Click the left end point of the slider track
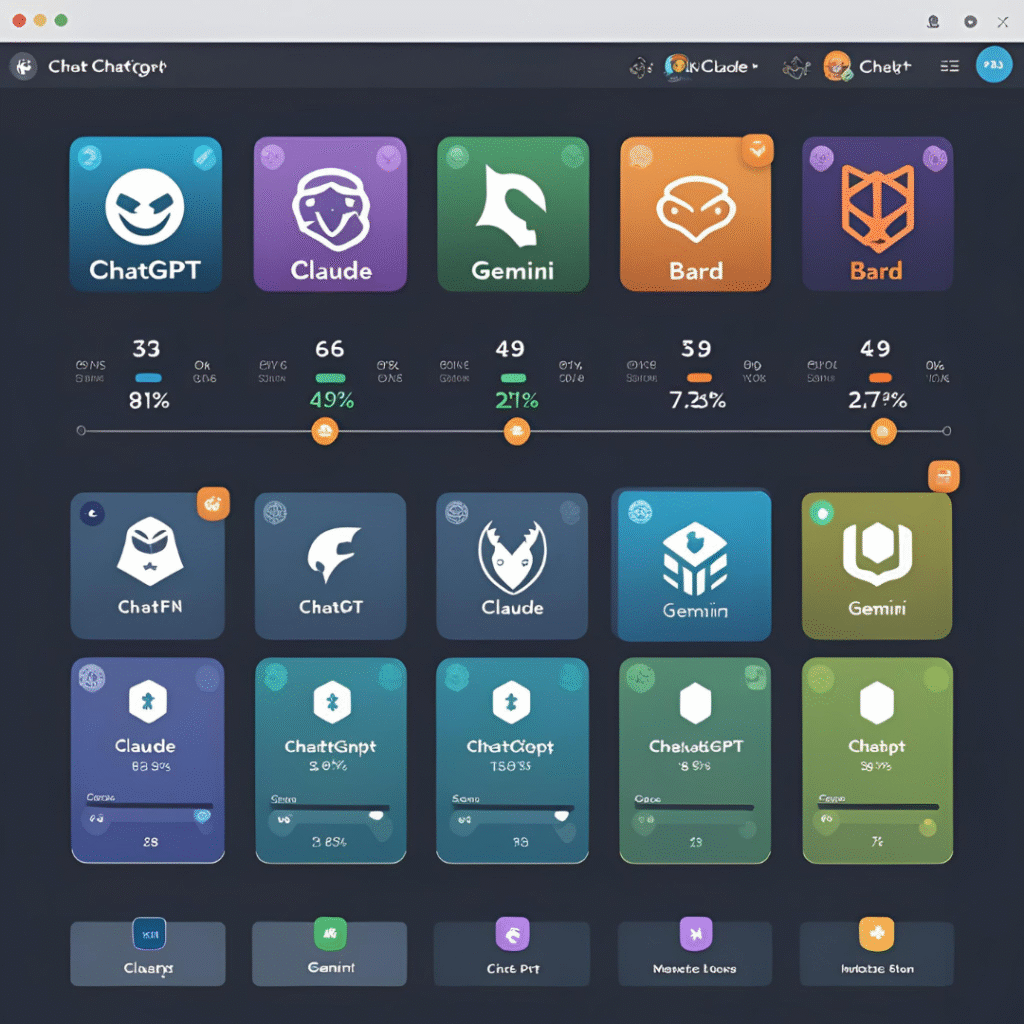This screenshot has width=1024, height=1024. pos(81,430)
